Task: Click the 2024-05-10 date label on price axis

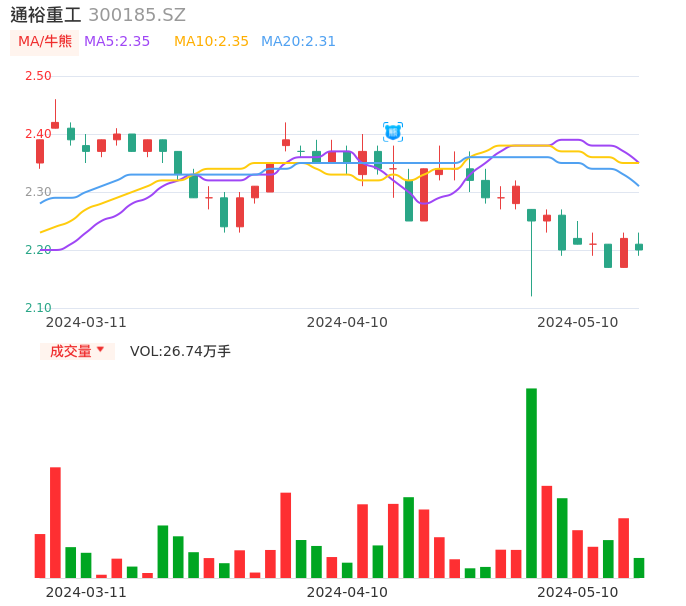Action: (x=578, y=322)
